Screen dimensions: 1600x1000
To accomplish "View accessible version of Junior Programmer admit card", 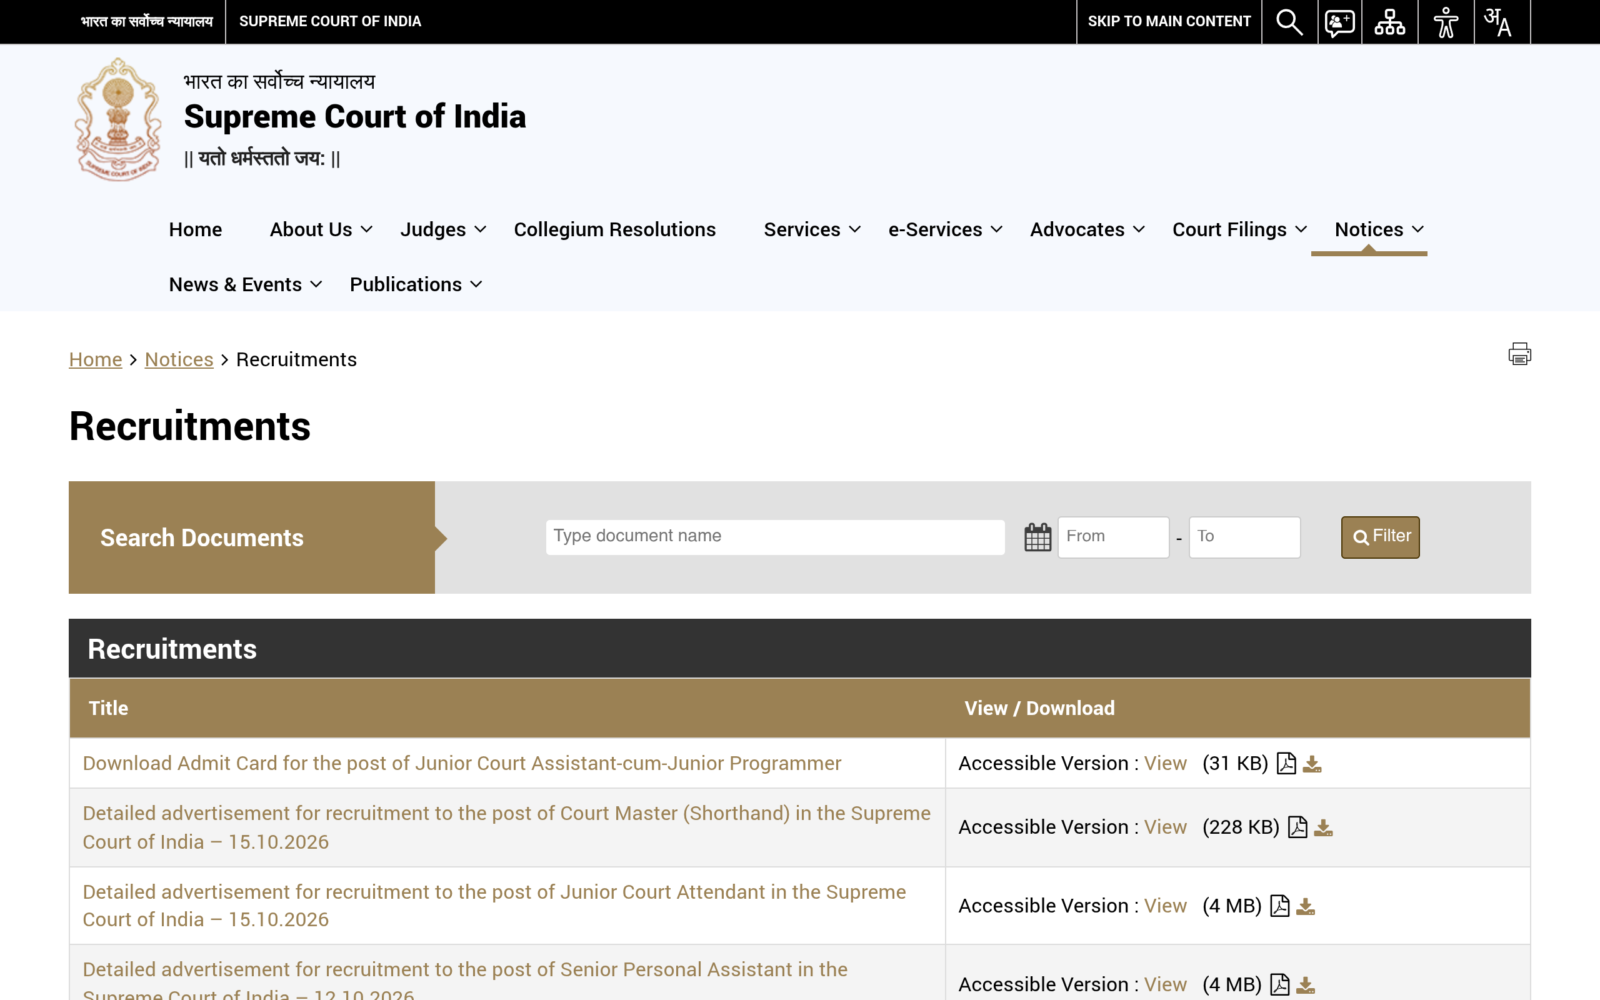I will click(x=1165, y=763).
